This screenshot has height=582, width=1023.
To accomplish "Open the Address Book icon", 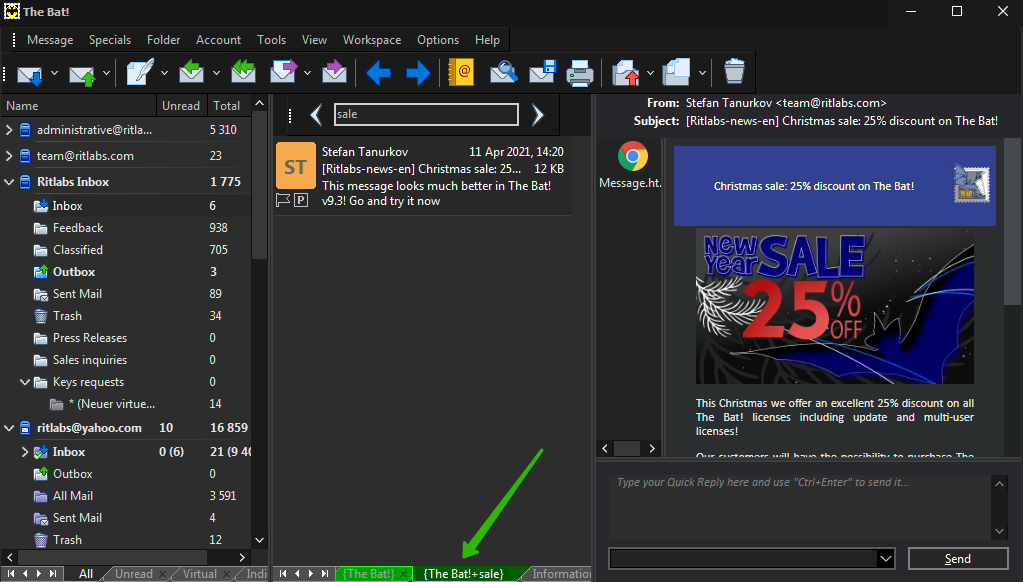I will (461, 72).
